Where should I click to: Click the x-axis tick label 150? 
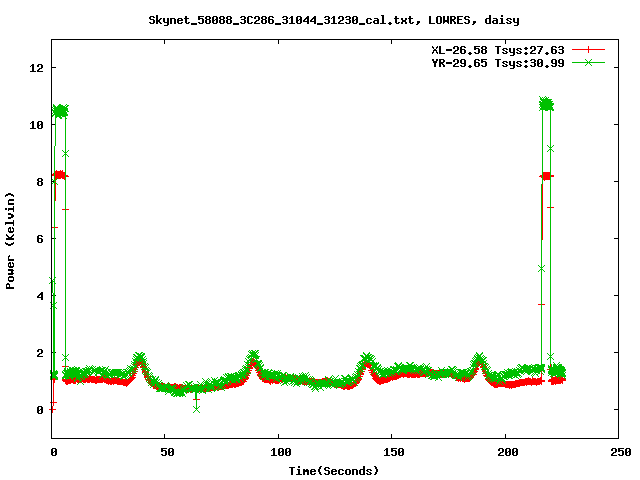tap(394, 452)
